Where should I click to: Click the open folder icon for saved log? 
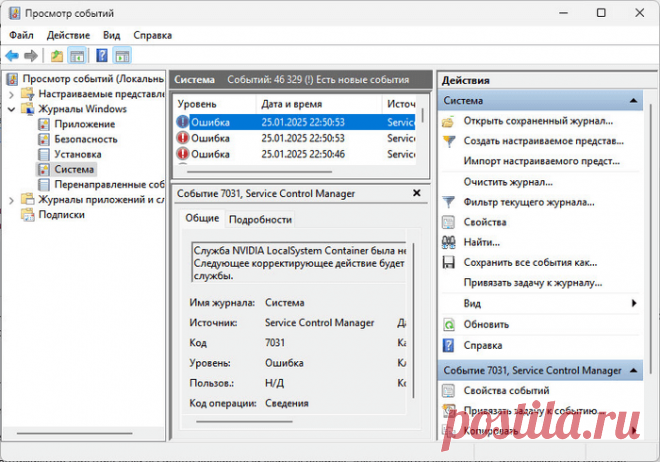click(449, 122)
